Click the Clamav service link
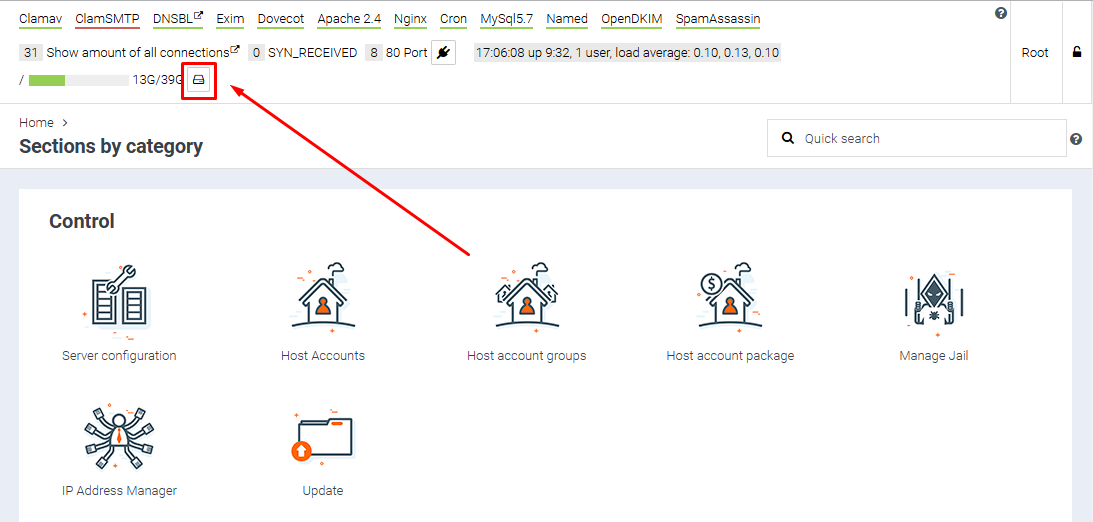The image size is (1093, 522). 40,19
